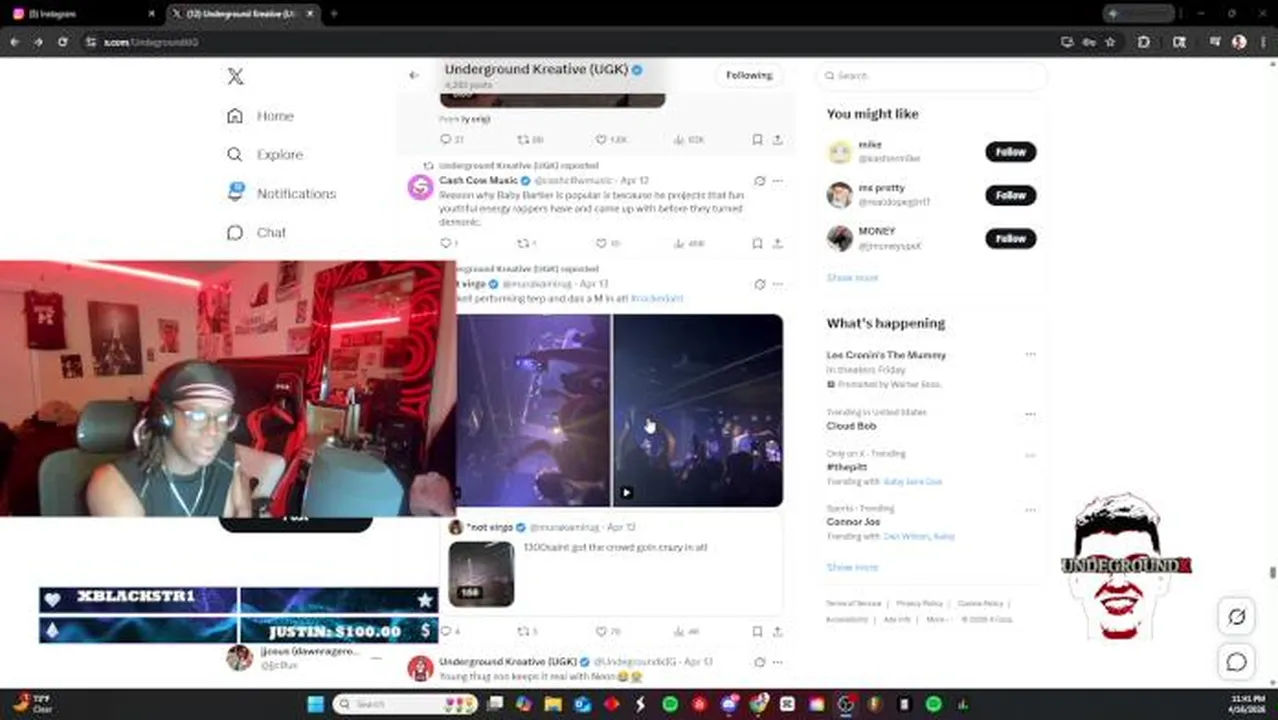
Task: Open Grok icon on not virgo post
Action: coord(759,284)
